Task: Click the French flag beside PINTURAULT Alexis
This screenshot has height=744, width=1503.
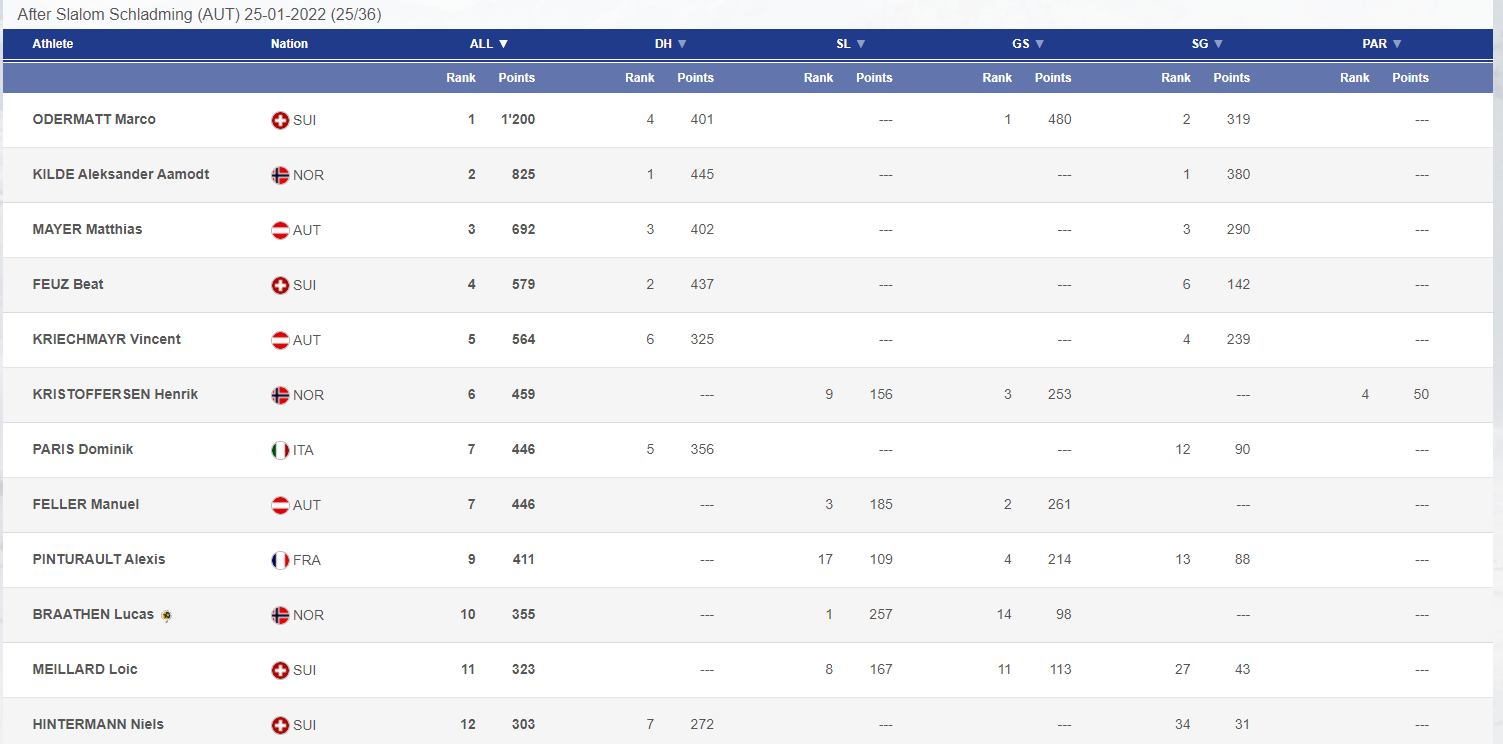Action: 280,560
